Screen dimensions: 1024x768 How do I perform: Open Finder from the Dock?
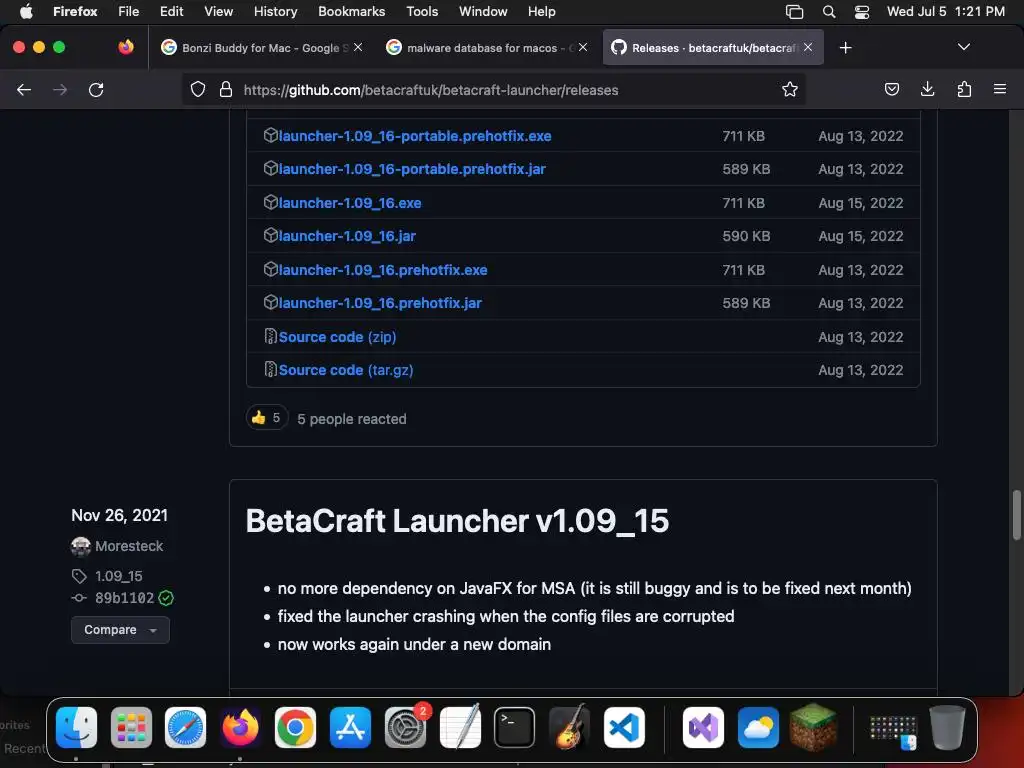(x=76, y=727)
